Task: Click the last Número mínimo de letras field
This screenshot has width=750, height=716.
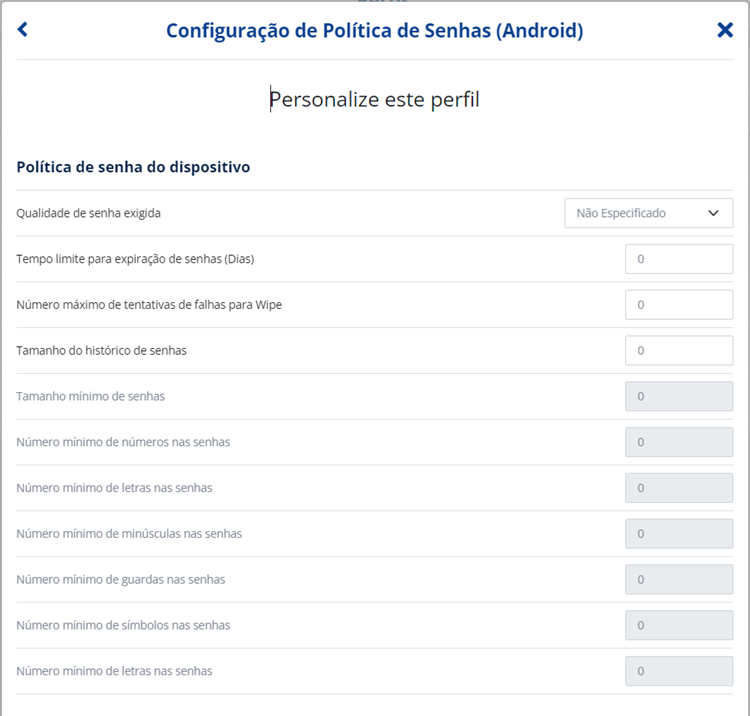Action: click(x=679, y=671)
